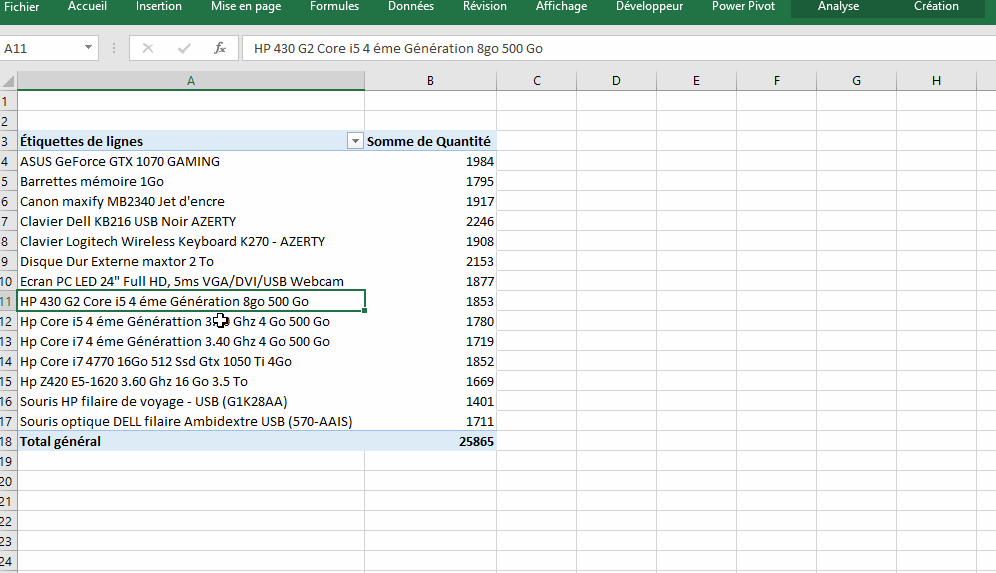Select the quantity value 2246
Image resolution: width=996 pixels, height=573 pixels.
(x=430, y=221)
